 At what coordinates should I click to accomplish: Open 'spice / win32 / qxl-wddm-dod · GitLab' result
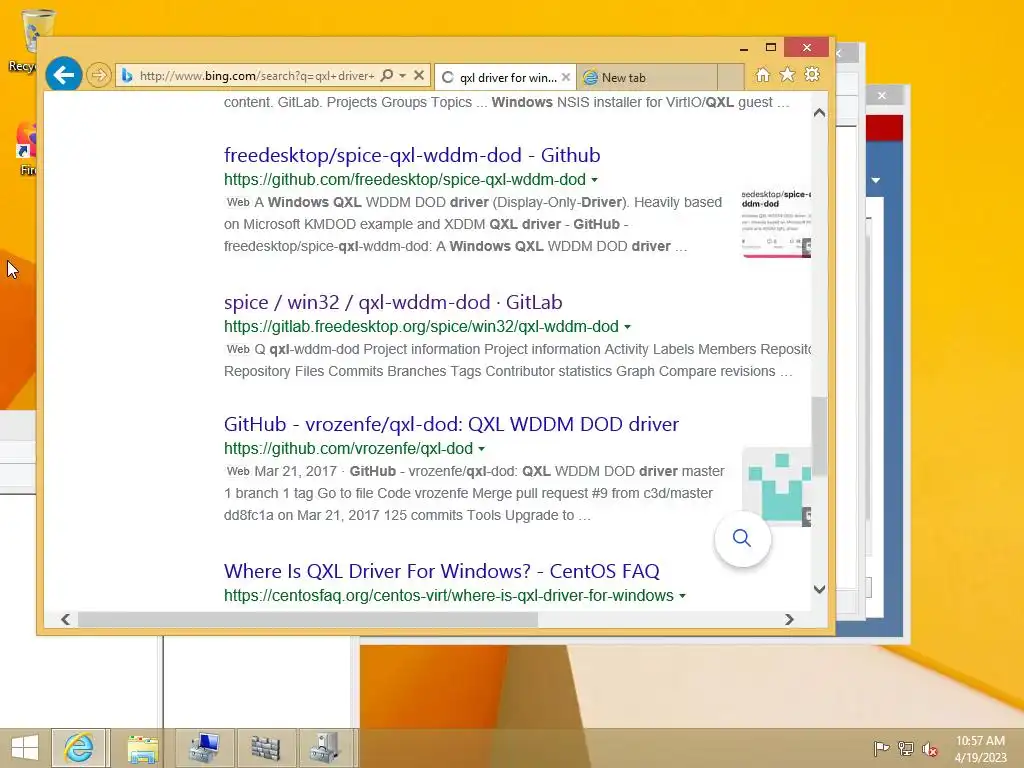pyautogui.click(x=393, y=302)
